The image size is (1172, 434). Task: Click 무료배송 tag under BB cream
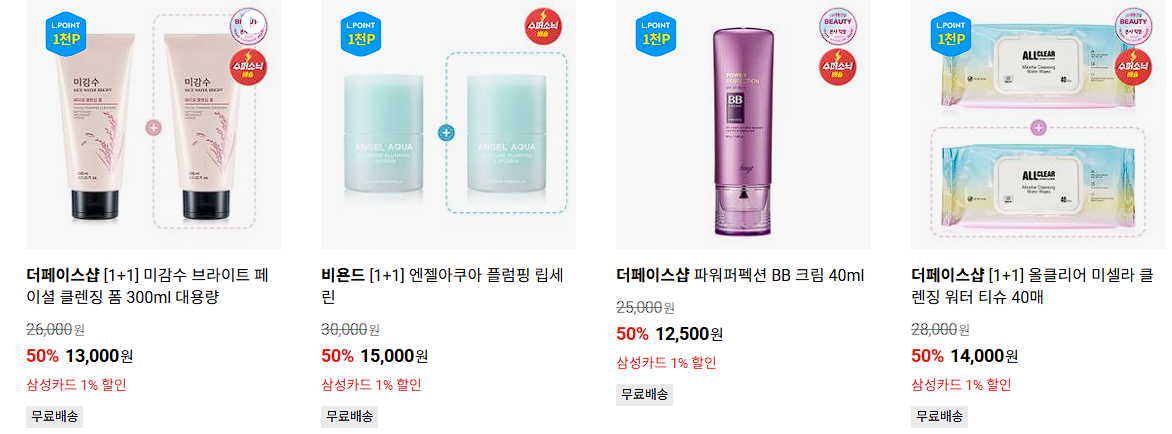tap(644, 394)
